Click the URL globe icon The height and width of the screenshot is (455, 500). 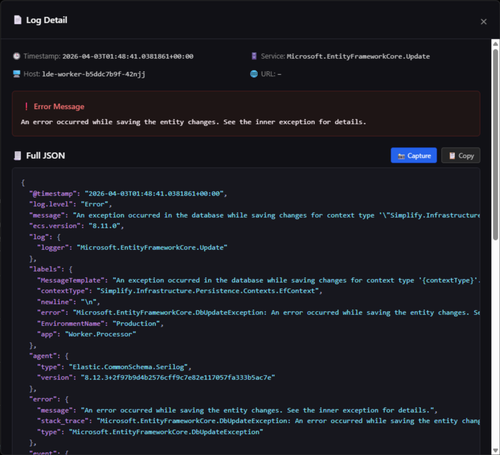coord(254,74)
